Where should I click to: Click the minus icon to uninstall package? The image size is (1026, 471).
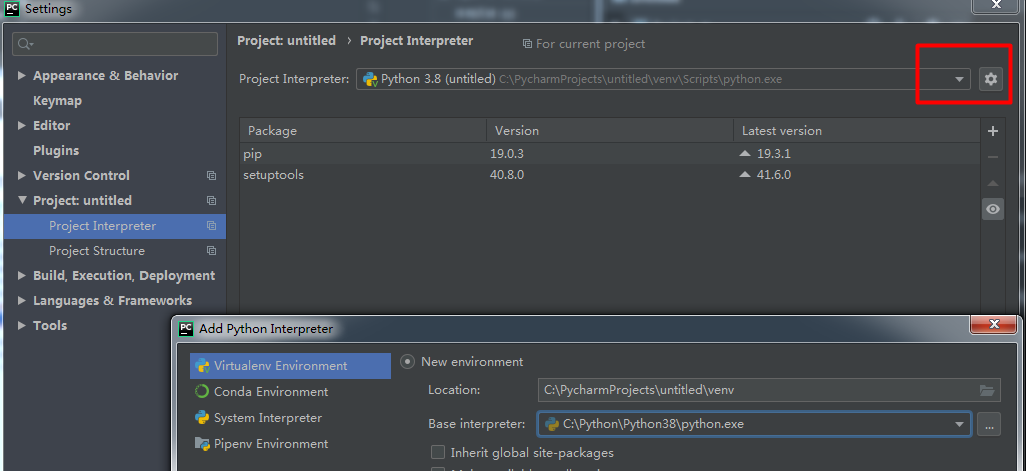(x=992, y=157)
